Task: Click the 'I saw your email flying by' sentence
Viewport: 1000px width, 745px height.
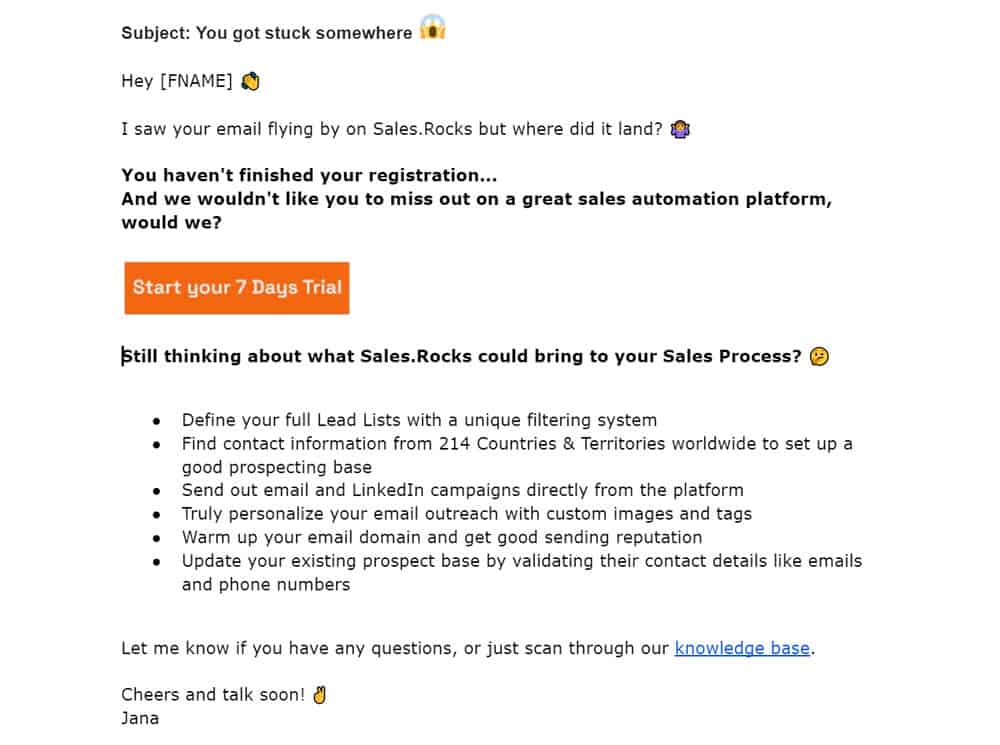Action: tap(392, 129)
